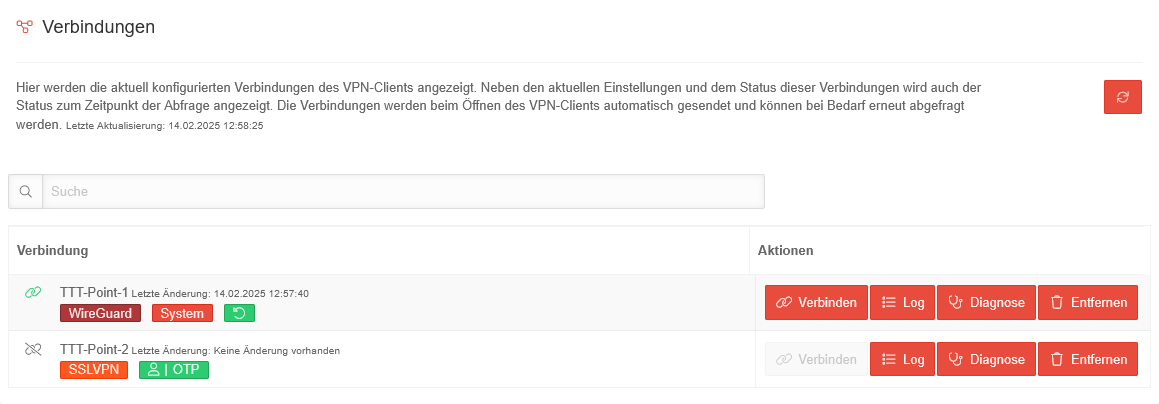Click the red refresh connections icon button

1122,97
